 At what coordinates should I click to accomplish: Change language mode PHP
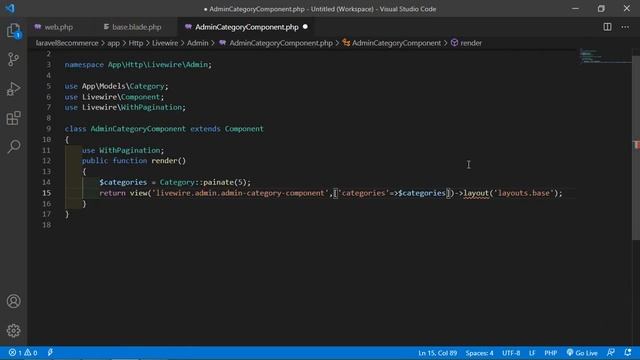(551, 353)
